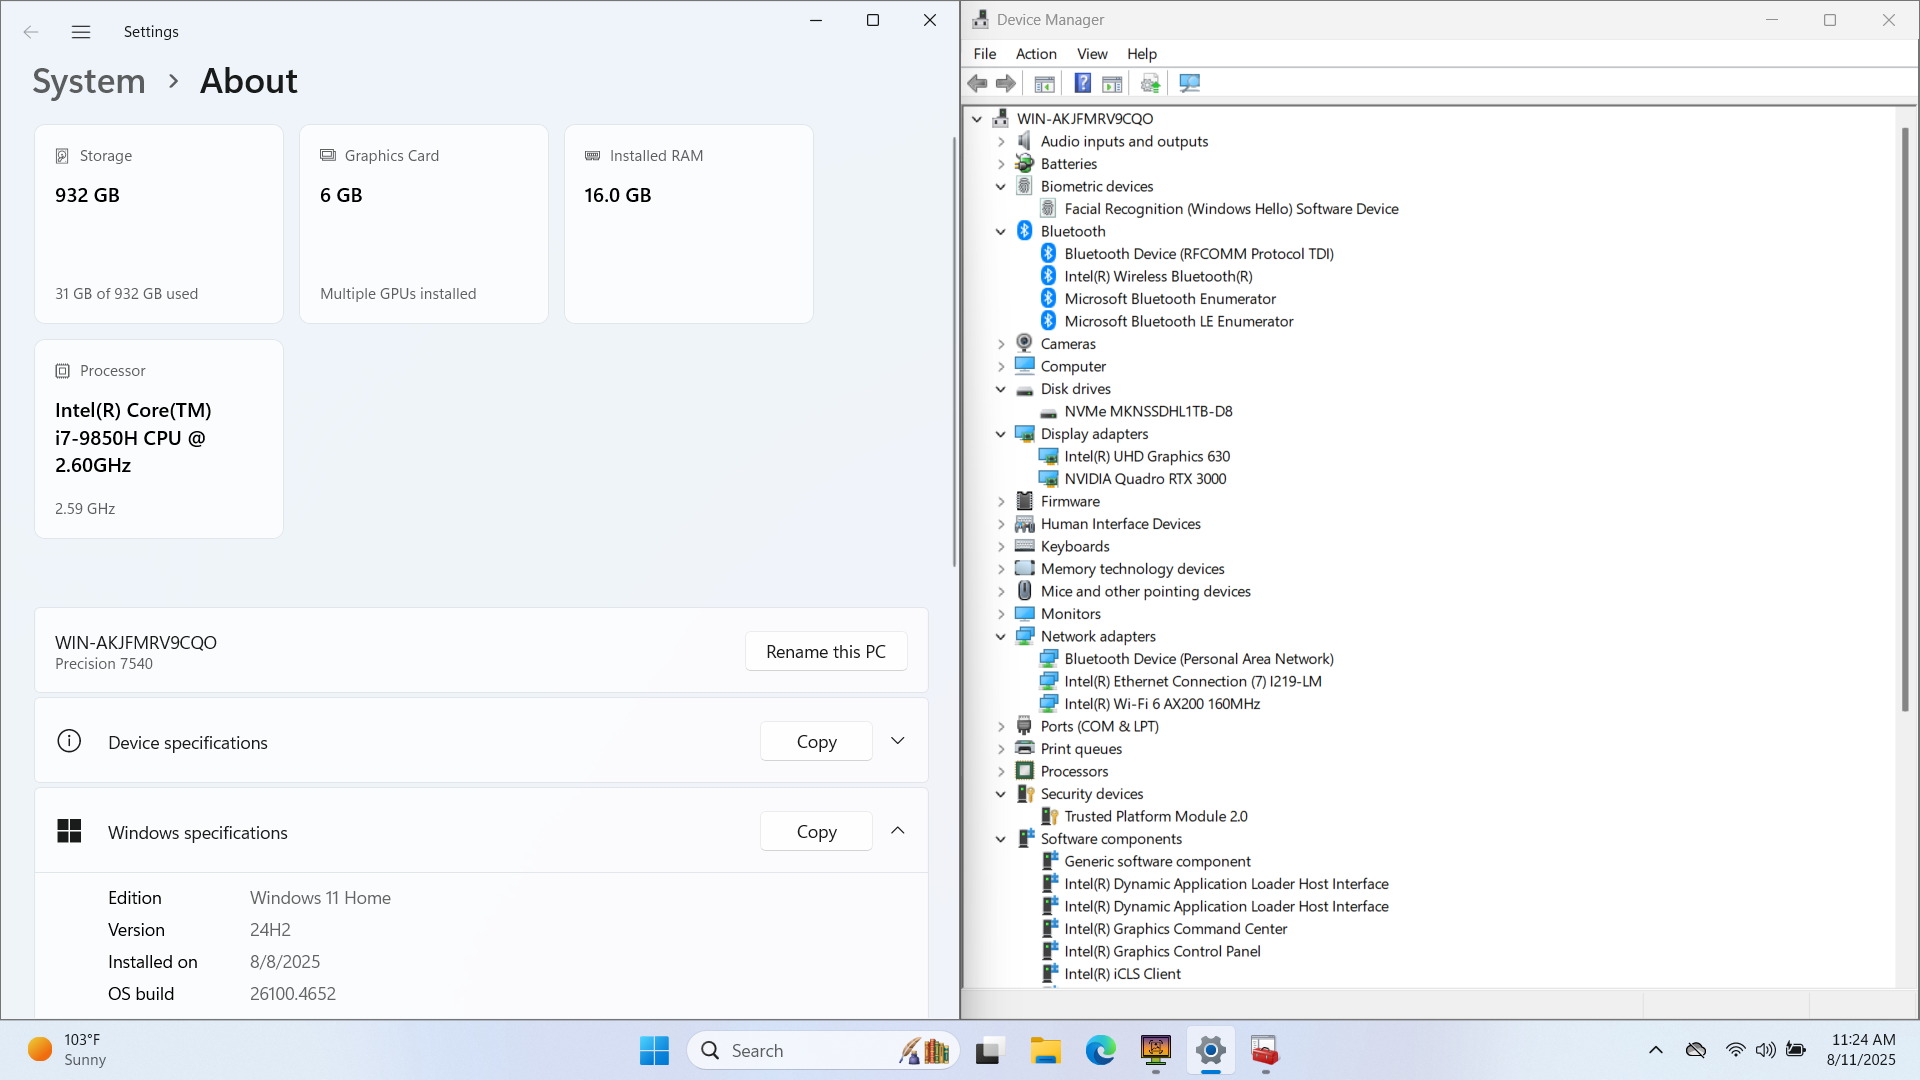Click Rename this PC button
Image resolution: width=1920 pixels, height=1080 pixels.
point(825,652)
